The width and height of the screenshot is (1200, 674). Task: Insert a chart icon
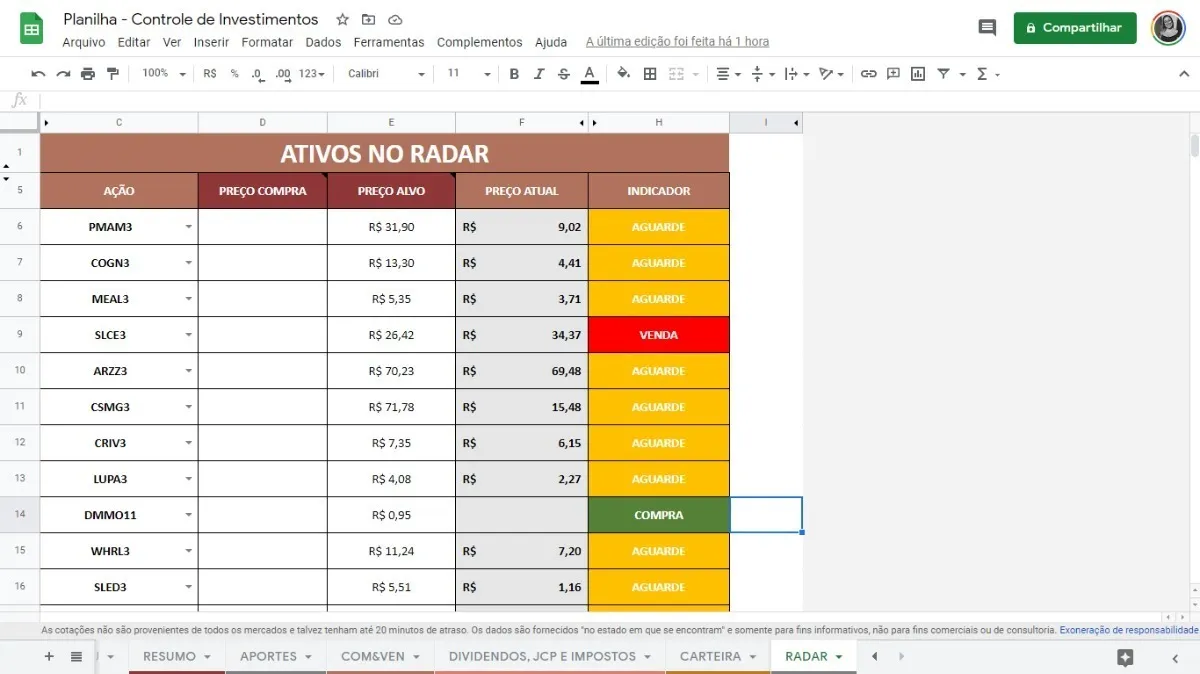(918, 74)
